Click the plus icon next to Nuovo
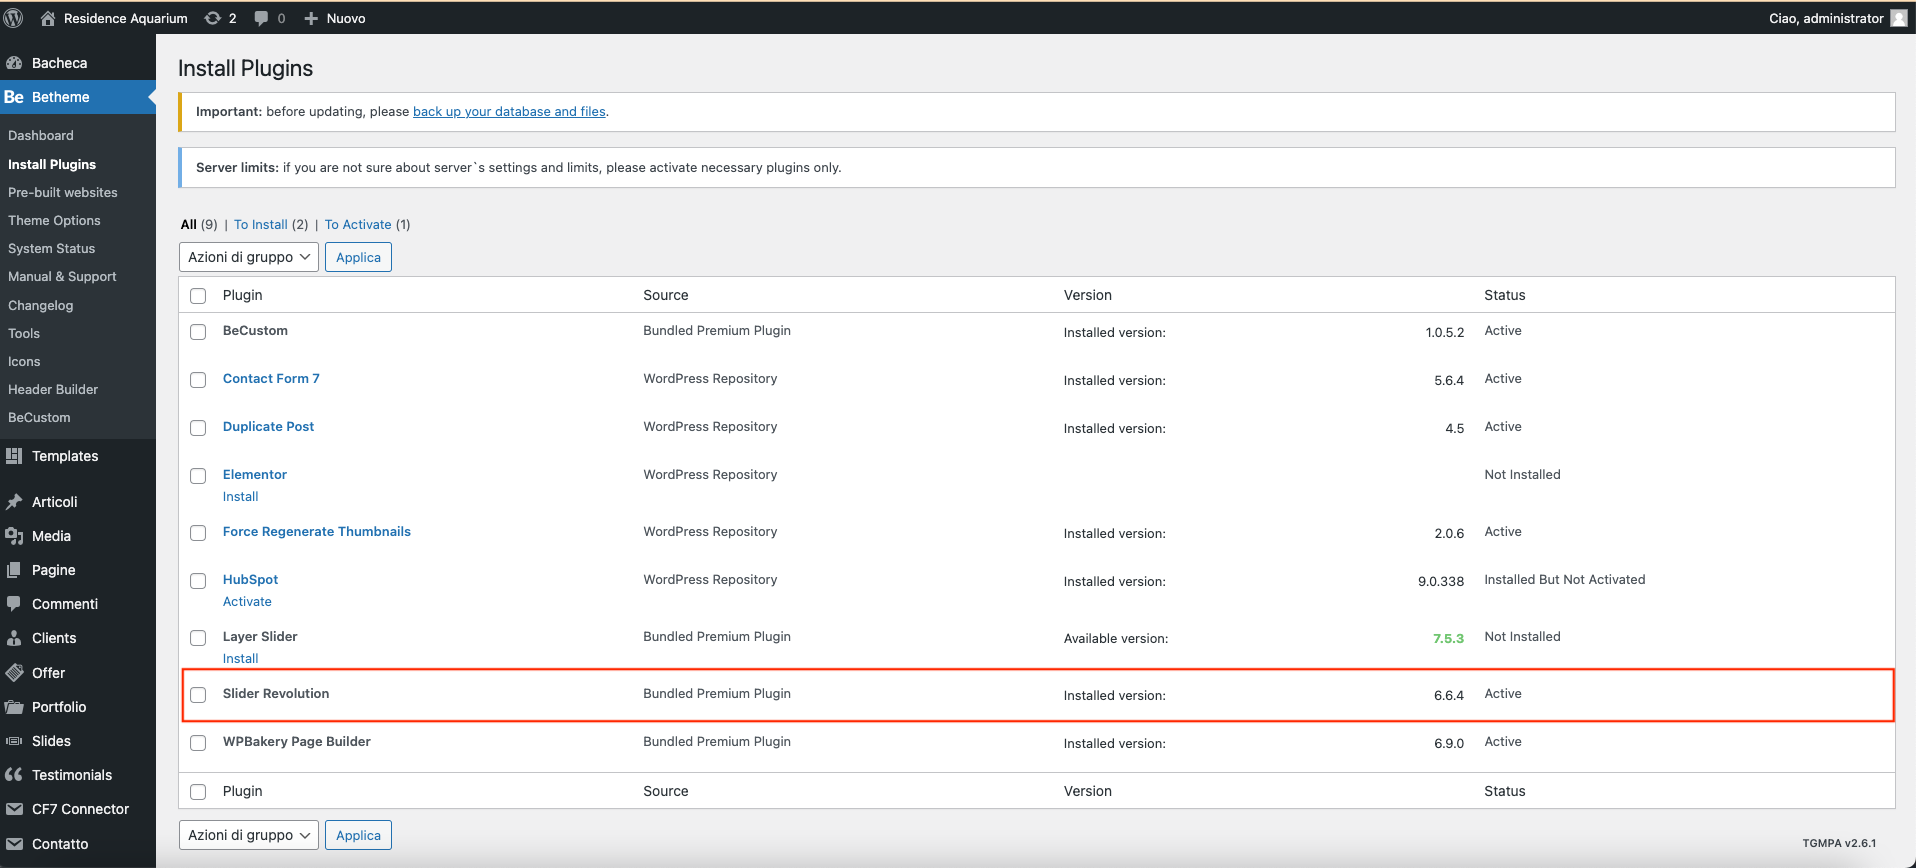 [x=311, y=18]
